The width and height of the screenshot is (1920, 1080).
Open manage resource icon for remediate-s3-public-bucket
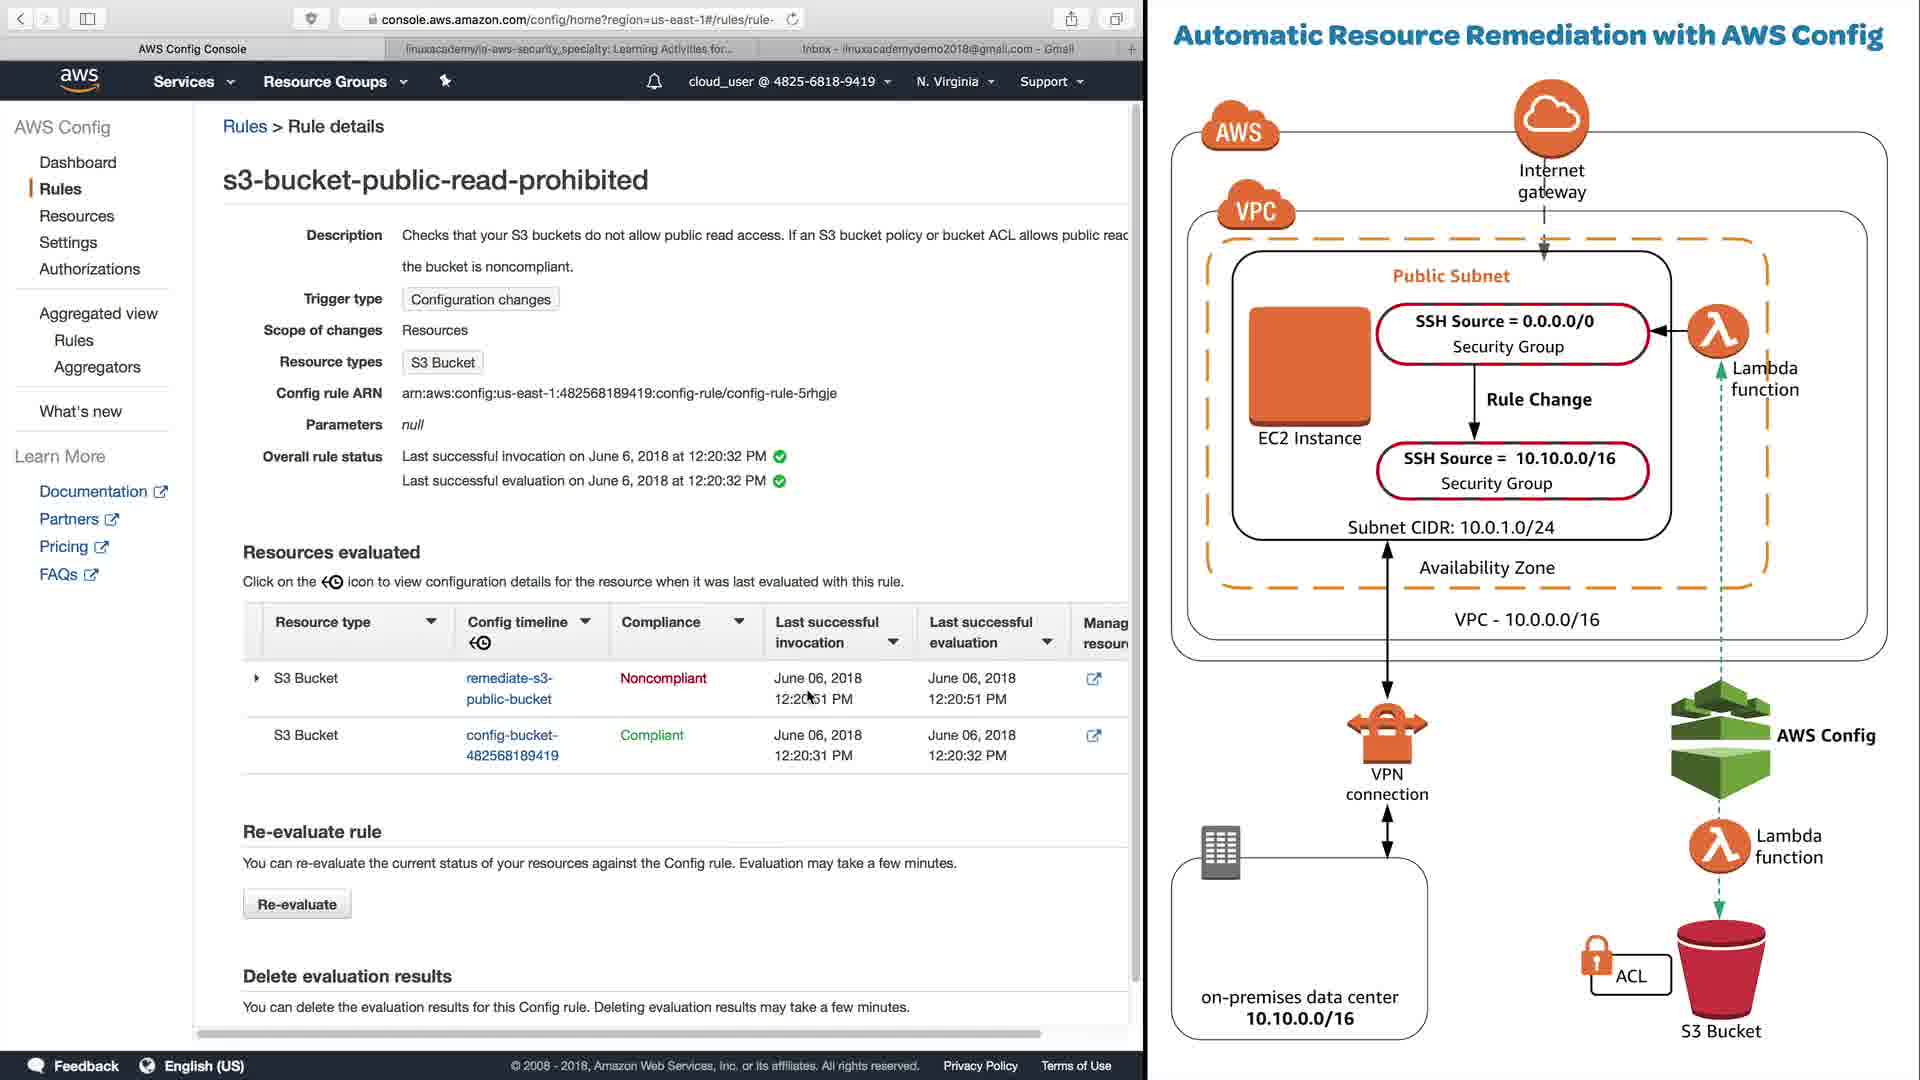coord(1093,679)
